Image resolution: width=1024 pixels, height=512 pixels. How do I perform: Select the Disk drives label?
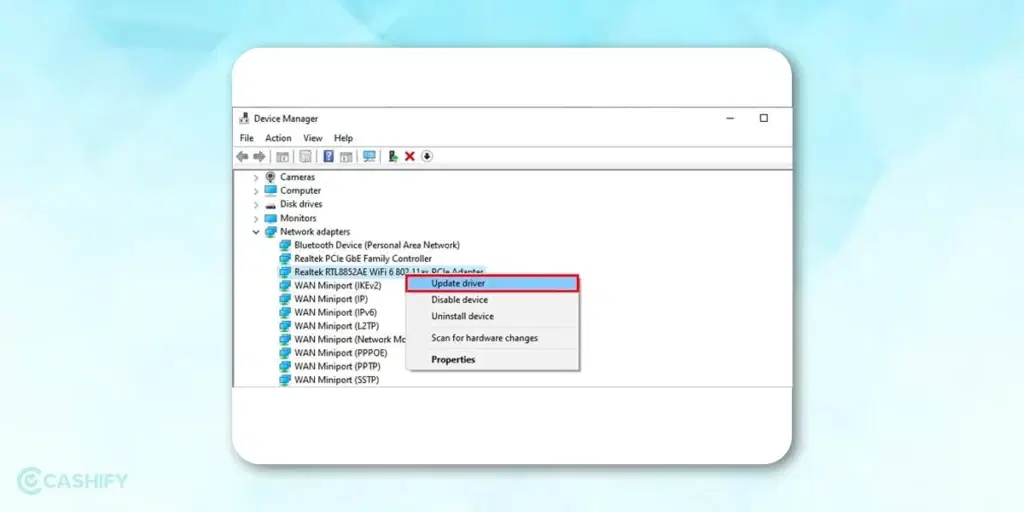click(x=301, y=204)
